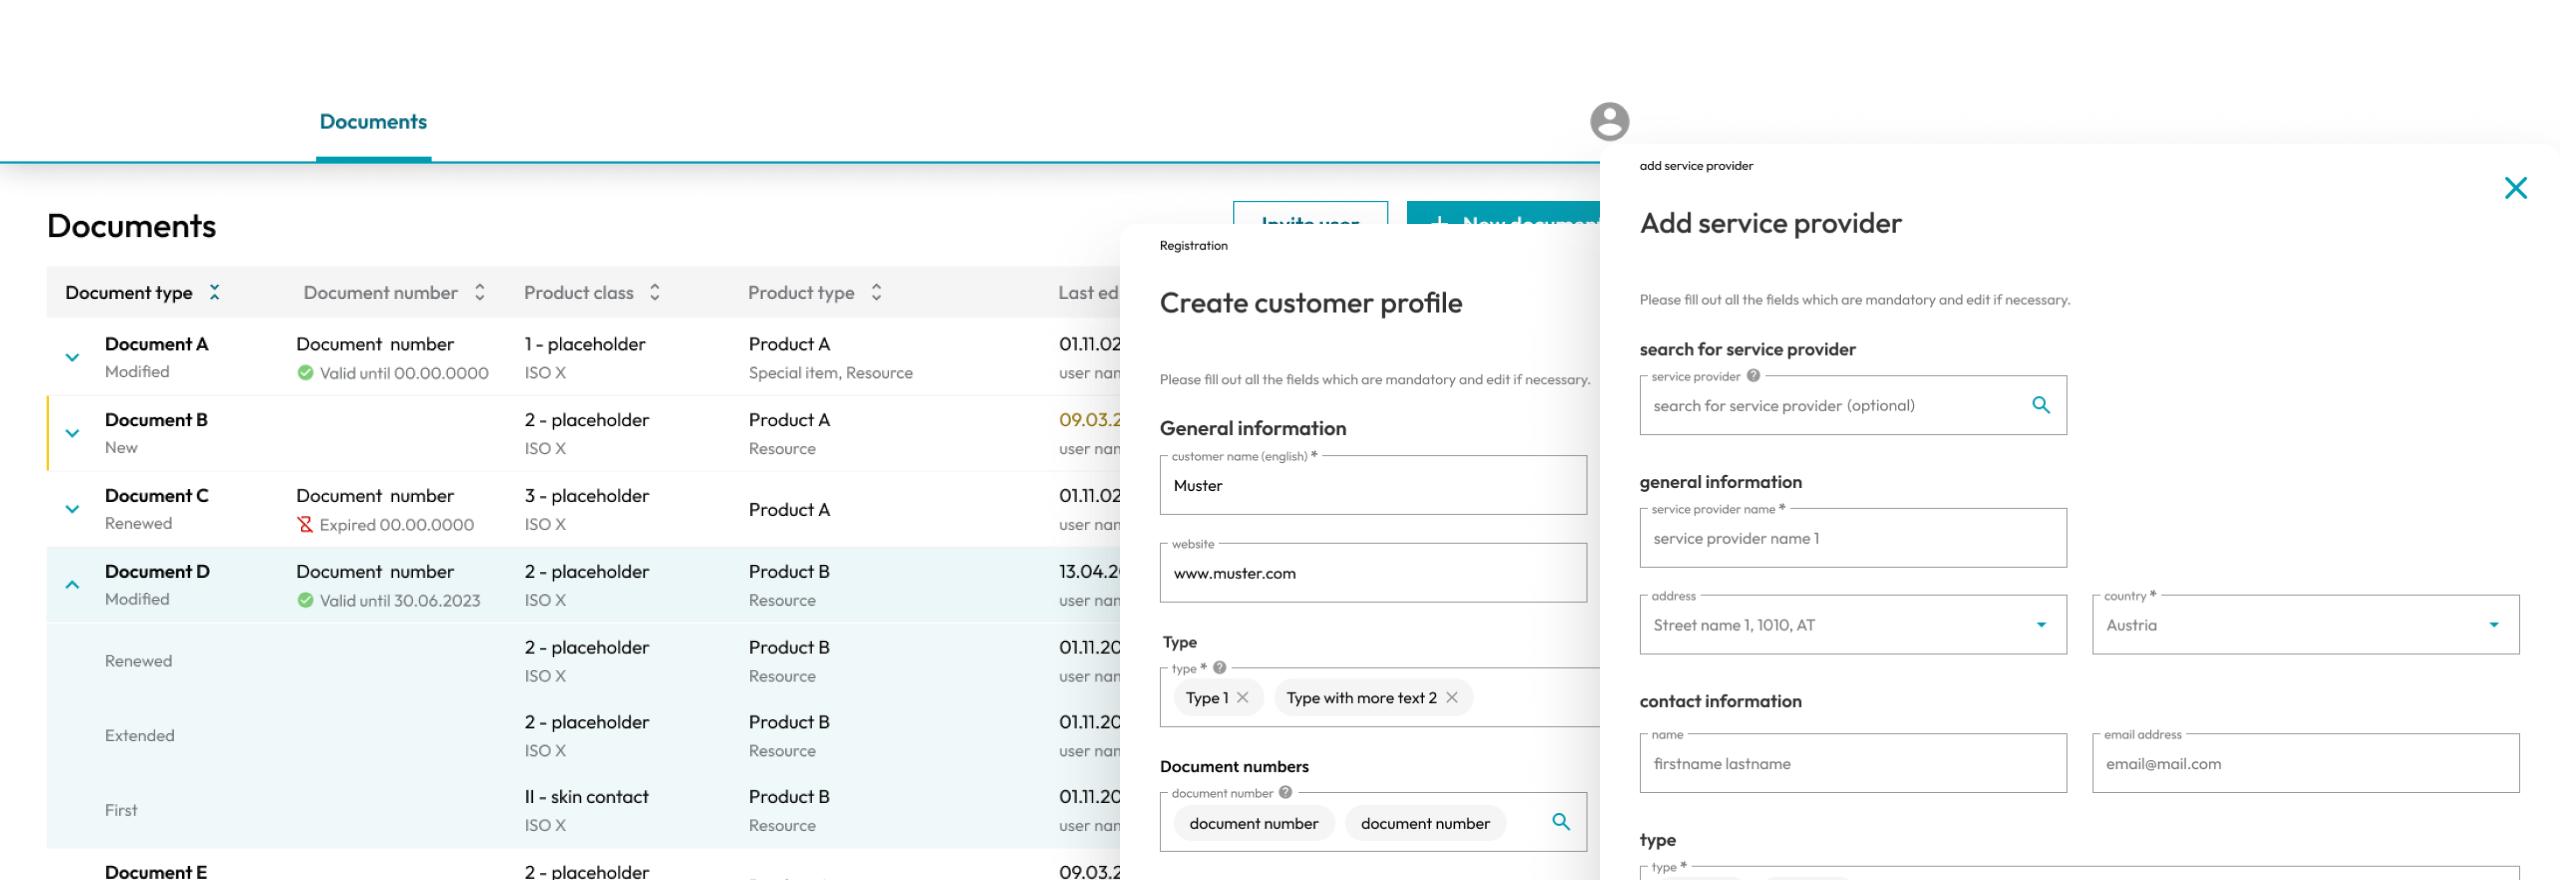
Task: Sort table by Product class
Action: coord(655,292)
